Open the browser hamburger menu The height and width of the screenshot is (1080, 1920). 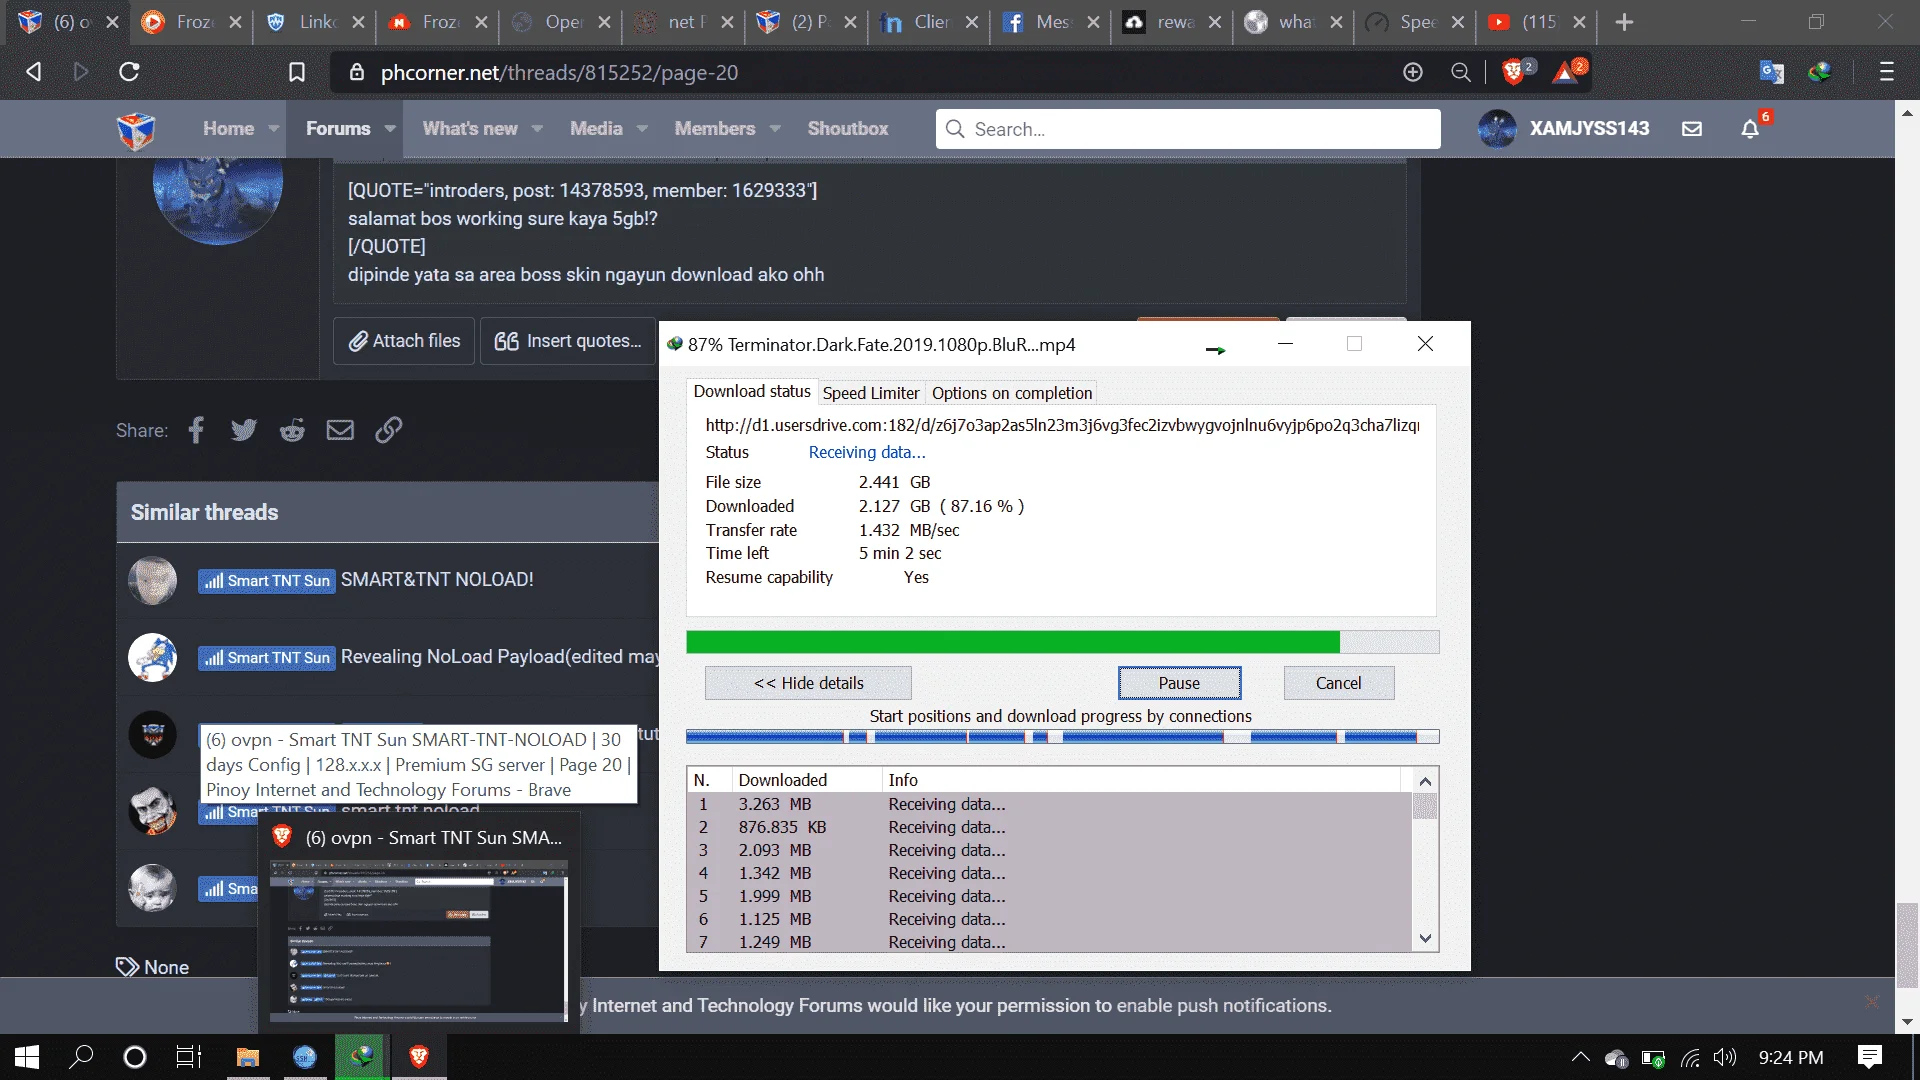point(1887,72)
